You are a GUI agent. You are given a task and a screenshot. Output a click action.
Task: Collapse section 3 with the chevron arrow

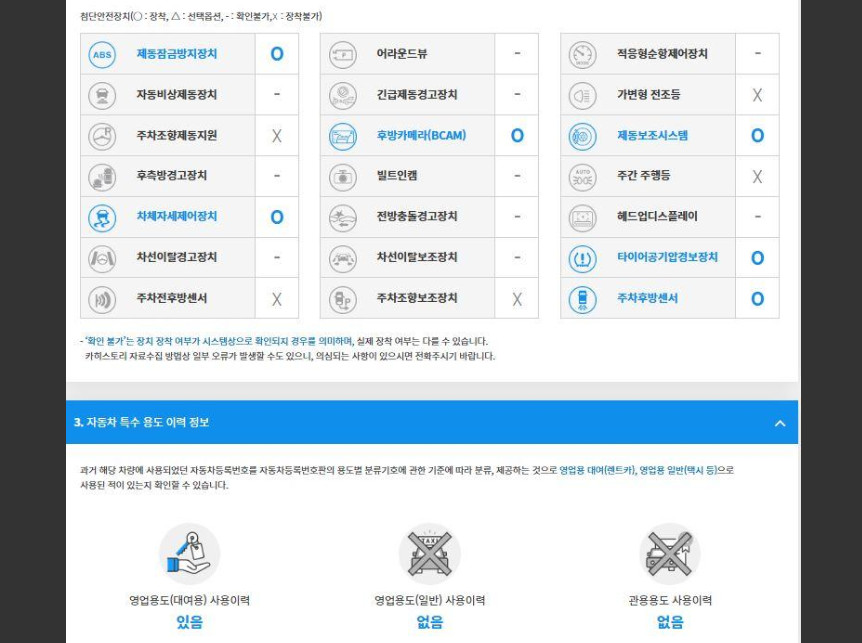(780, 423)
